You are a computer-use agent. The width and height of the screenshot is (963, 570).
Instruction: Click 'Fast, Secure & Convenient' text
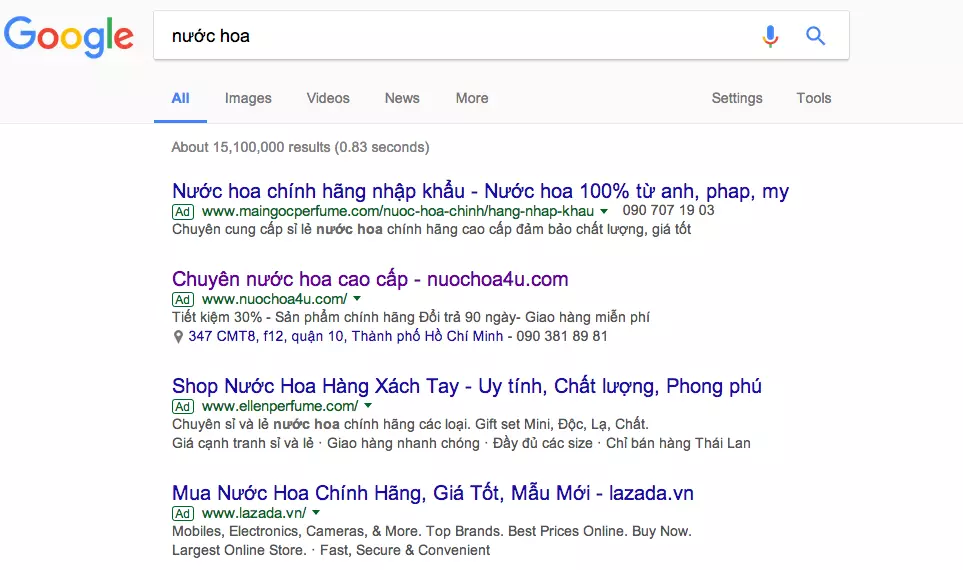(405, 550)
